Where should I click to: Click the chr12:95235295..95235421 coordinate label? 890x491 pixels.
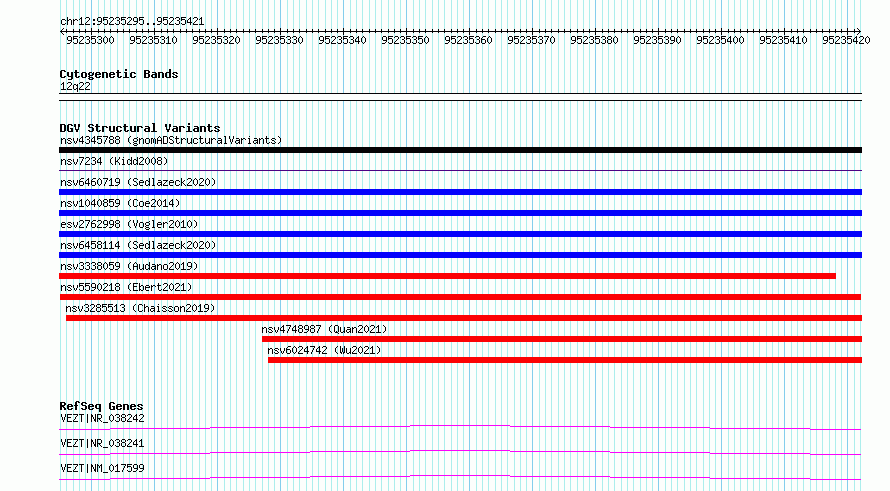(132, 21)
